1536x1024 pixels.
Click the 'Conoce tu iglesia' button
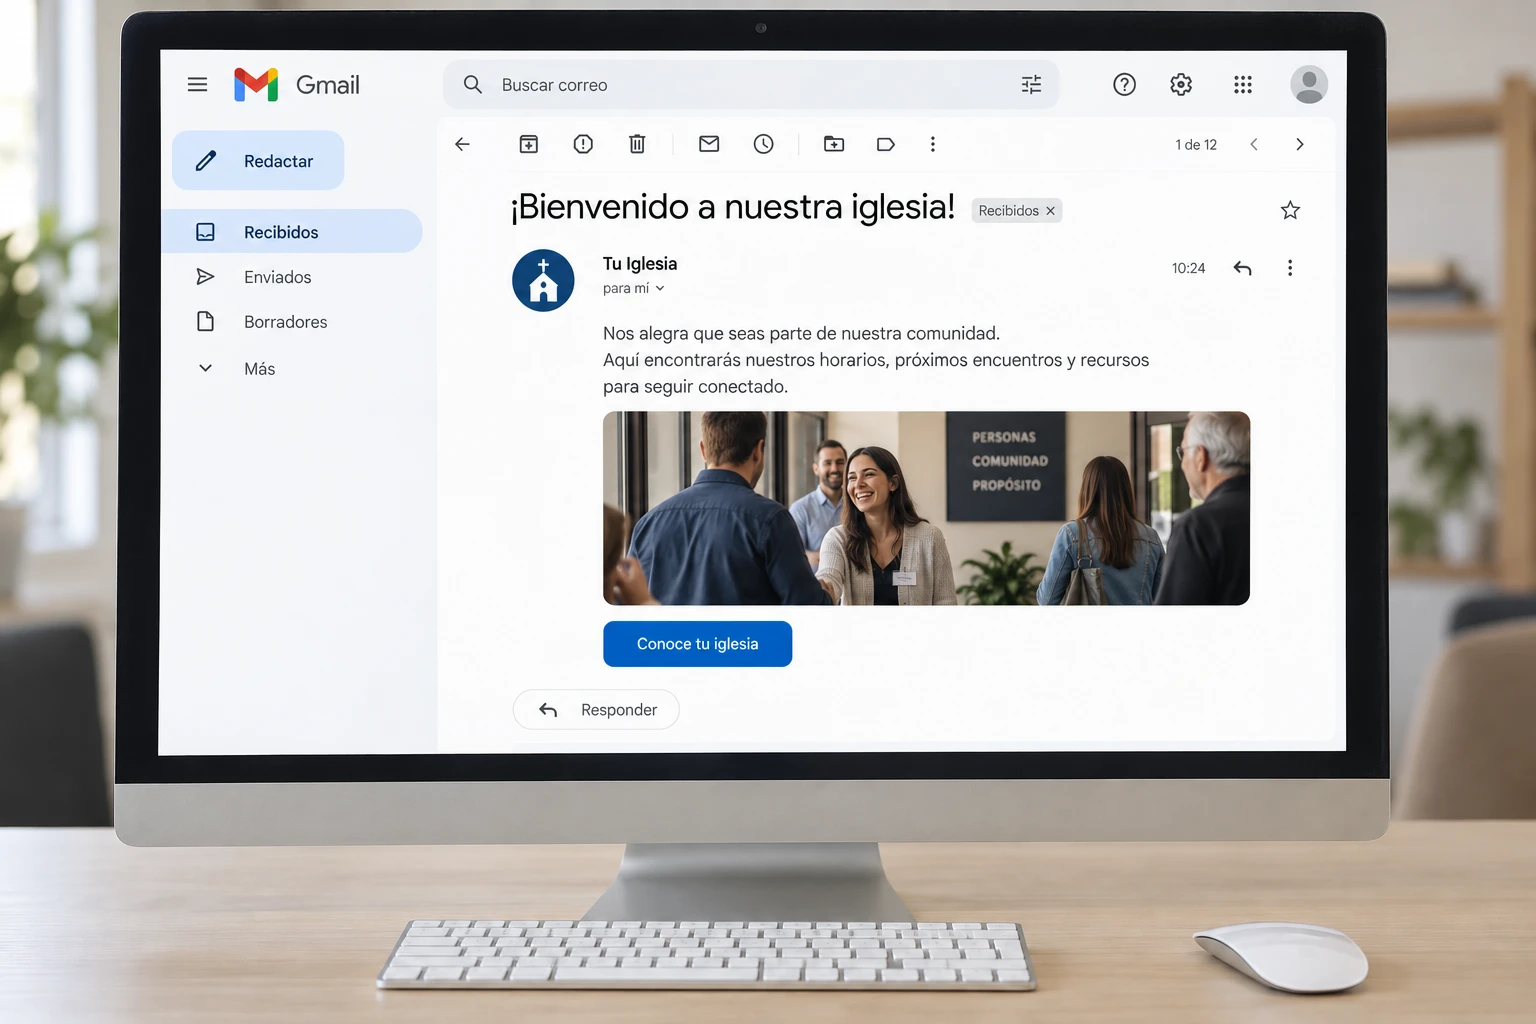coord(697,644)
